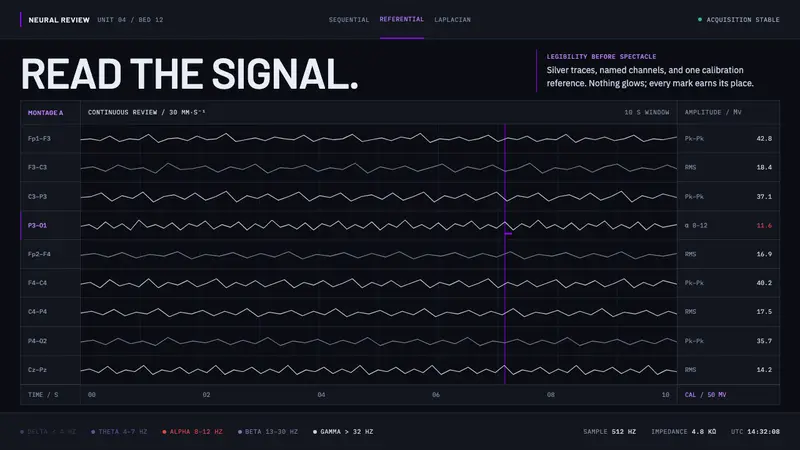Toggle the Beta 13-30 Hz band
Image resolution: width=800 pixels, height=450 pixels.
tap(268, 432)
